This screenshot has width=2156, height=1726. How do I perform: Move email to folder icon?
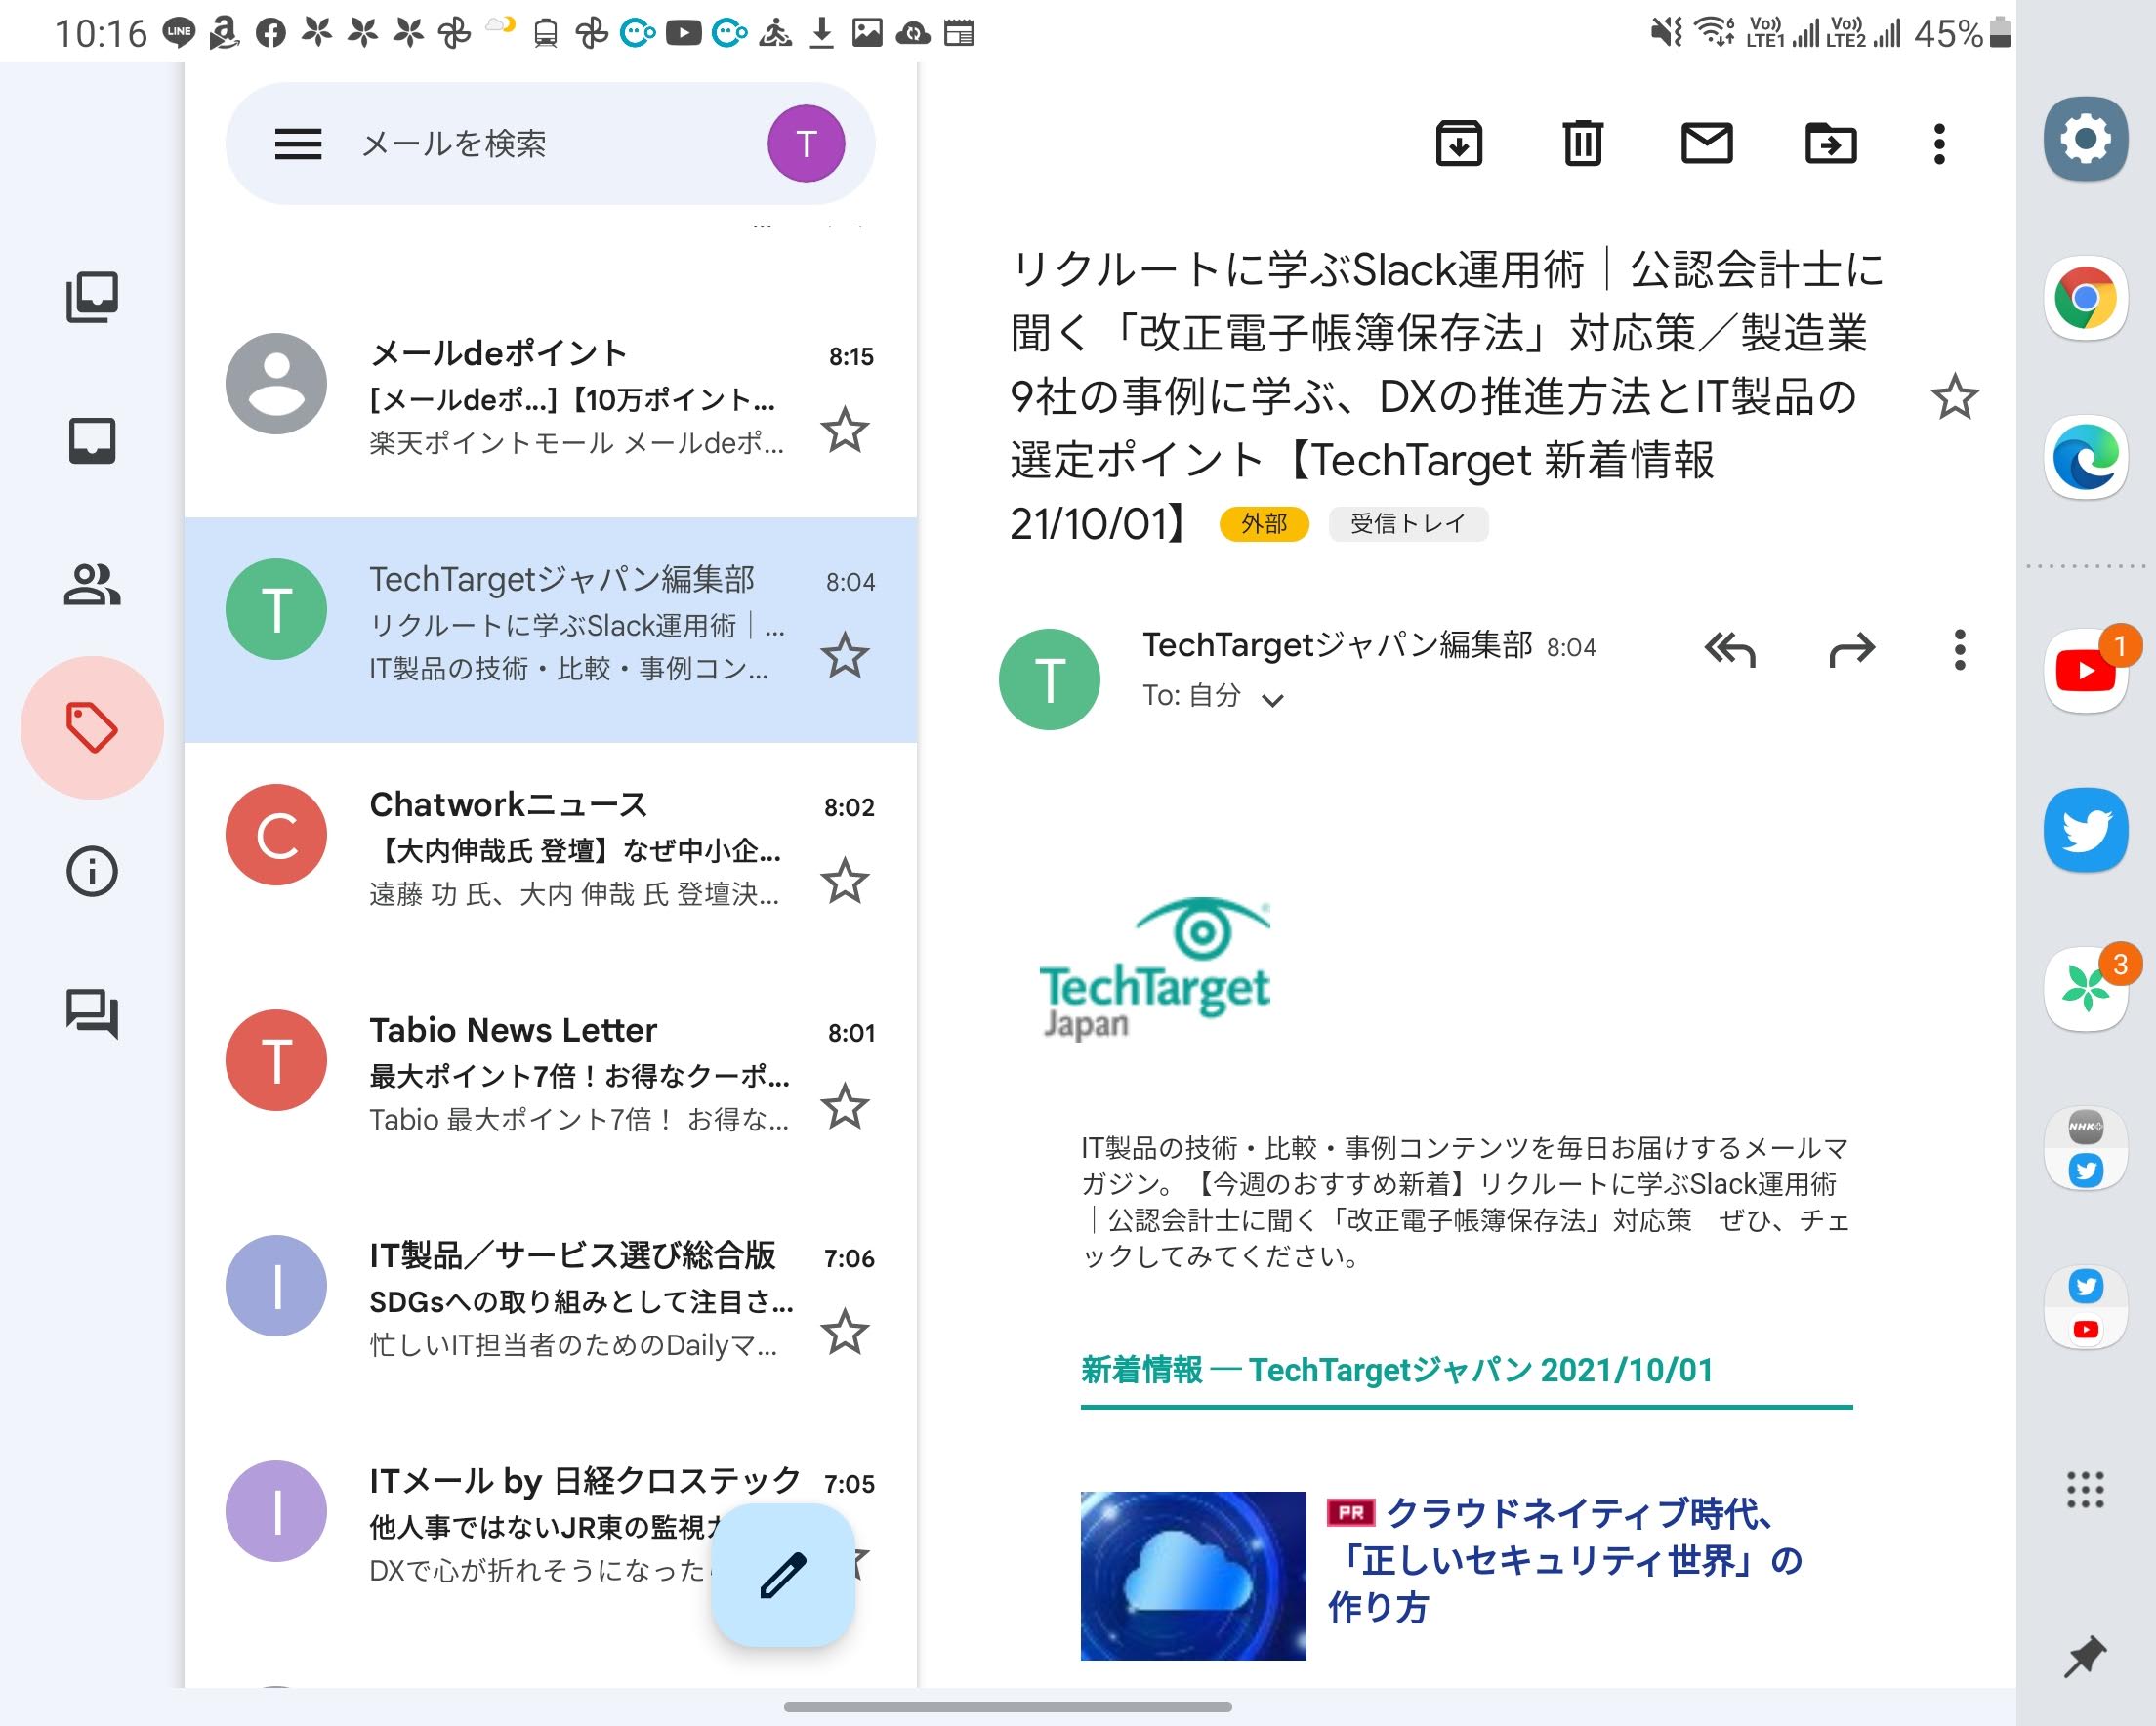(1831, 144)
